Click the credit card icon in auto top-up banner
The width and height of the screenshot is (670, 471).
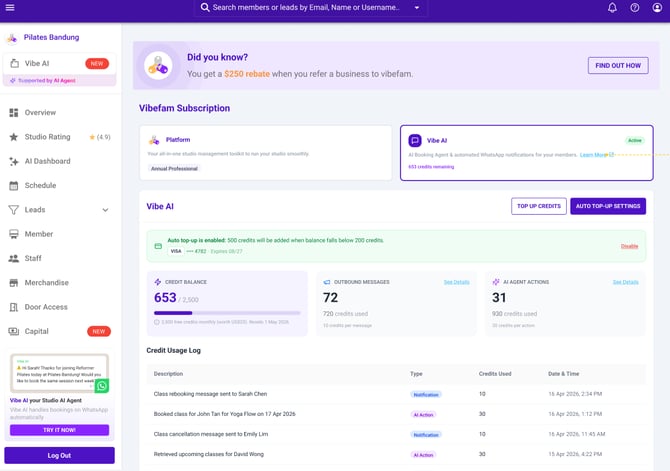158,246
